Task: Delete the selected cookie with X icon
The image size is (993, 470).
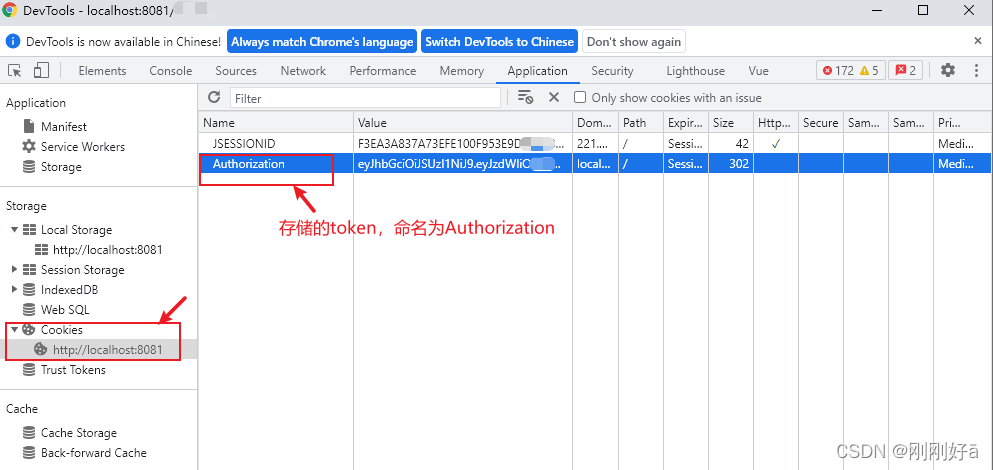Action: click(554, 97)
